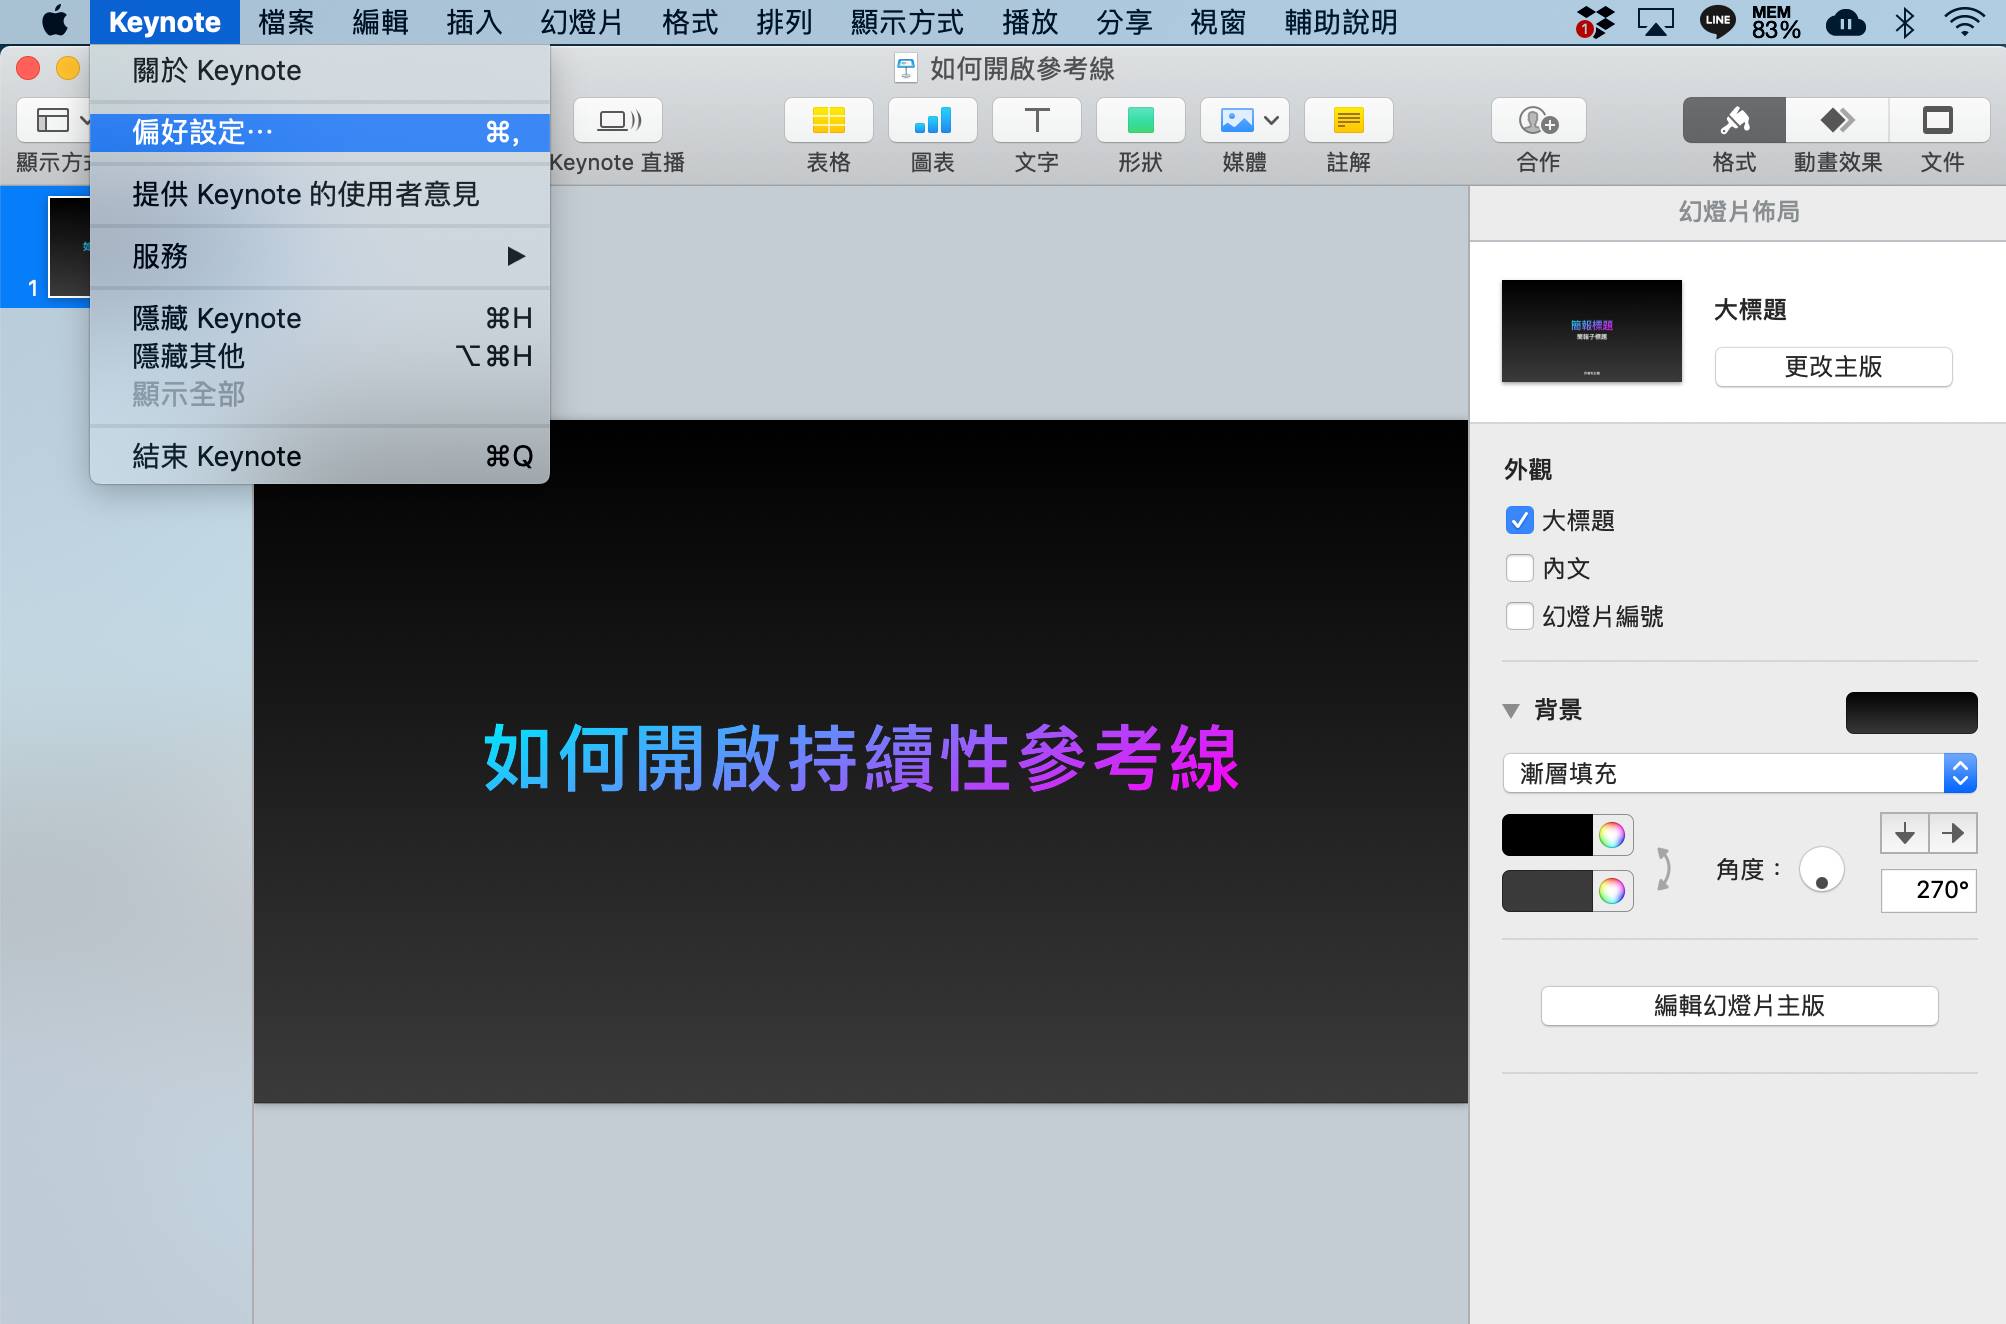Open the 檔案 menu
Viewport: 2006px width, 1324px height.
286,22
